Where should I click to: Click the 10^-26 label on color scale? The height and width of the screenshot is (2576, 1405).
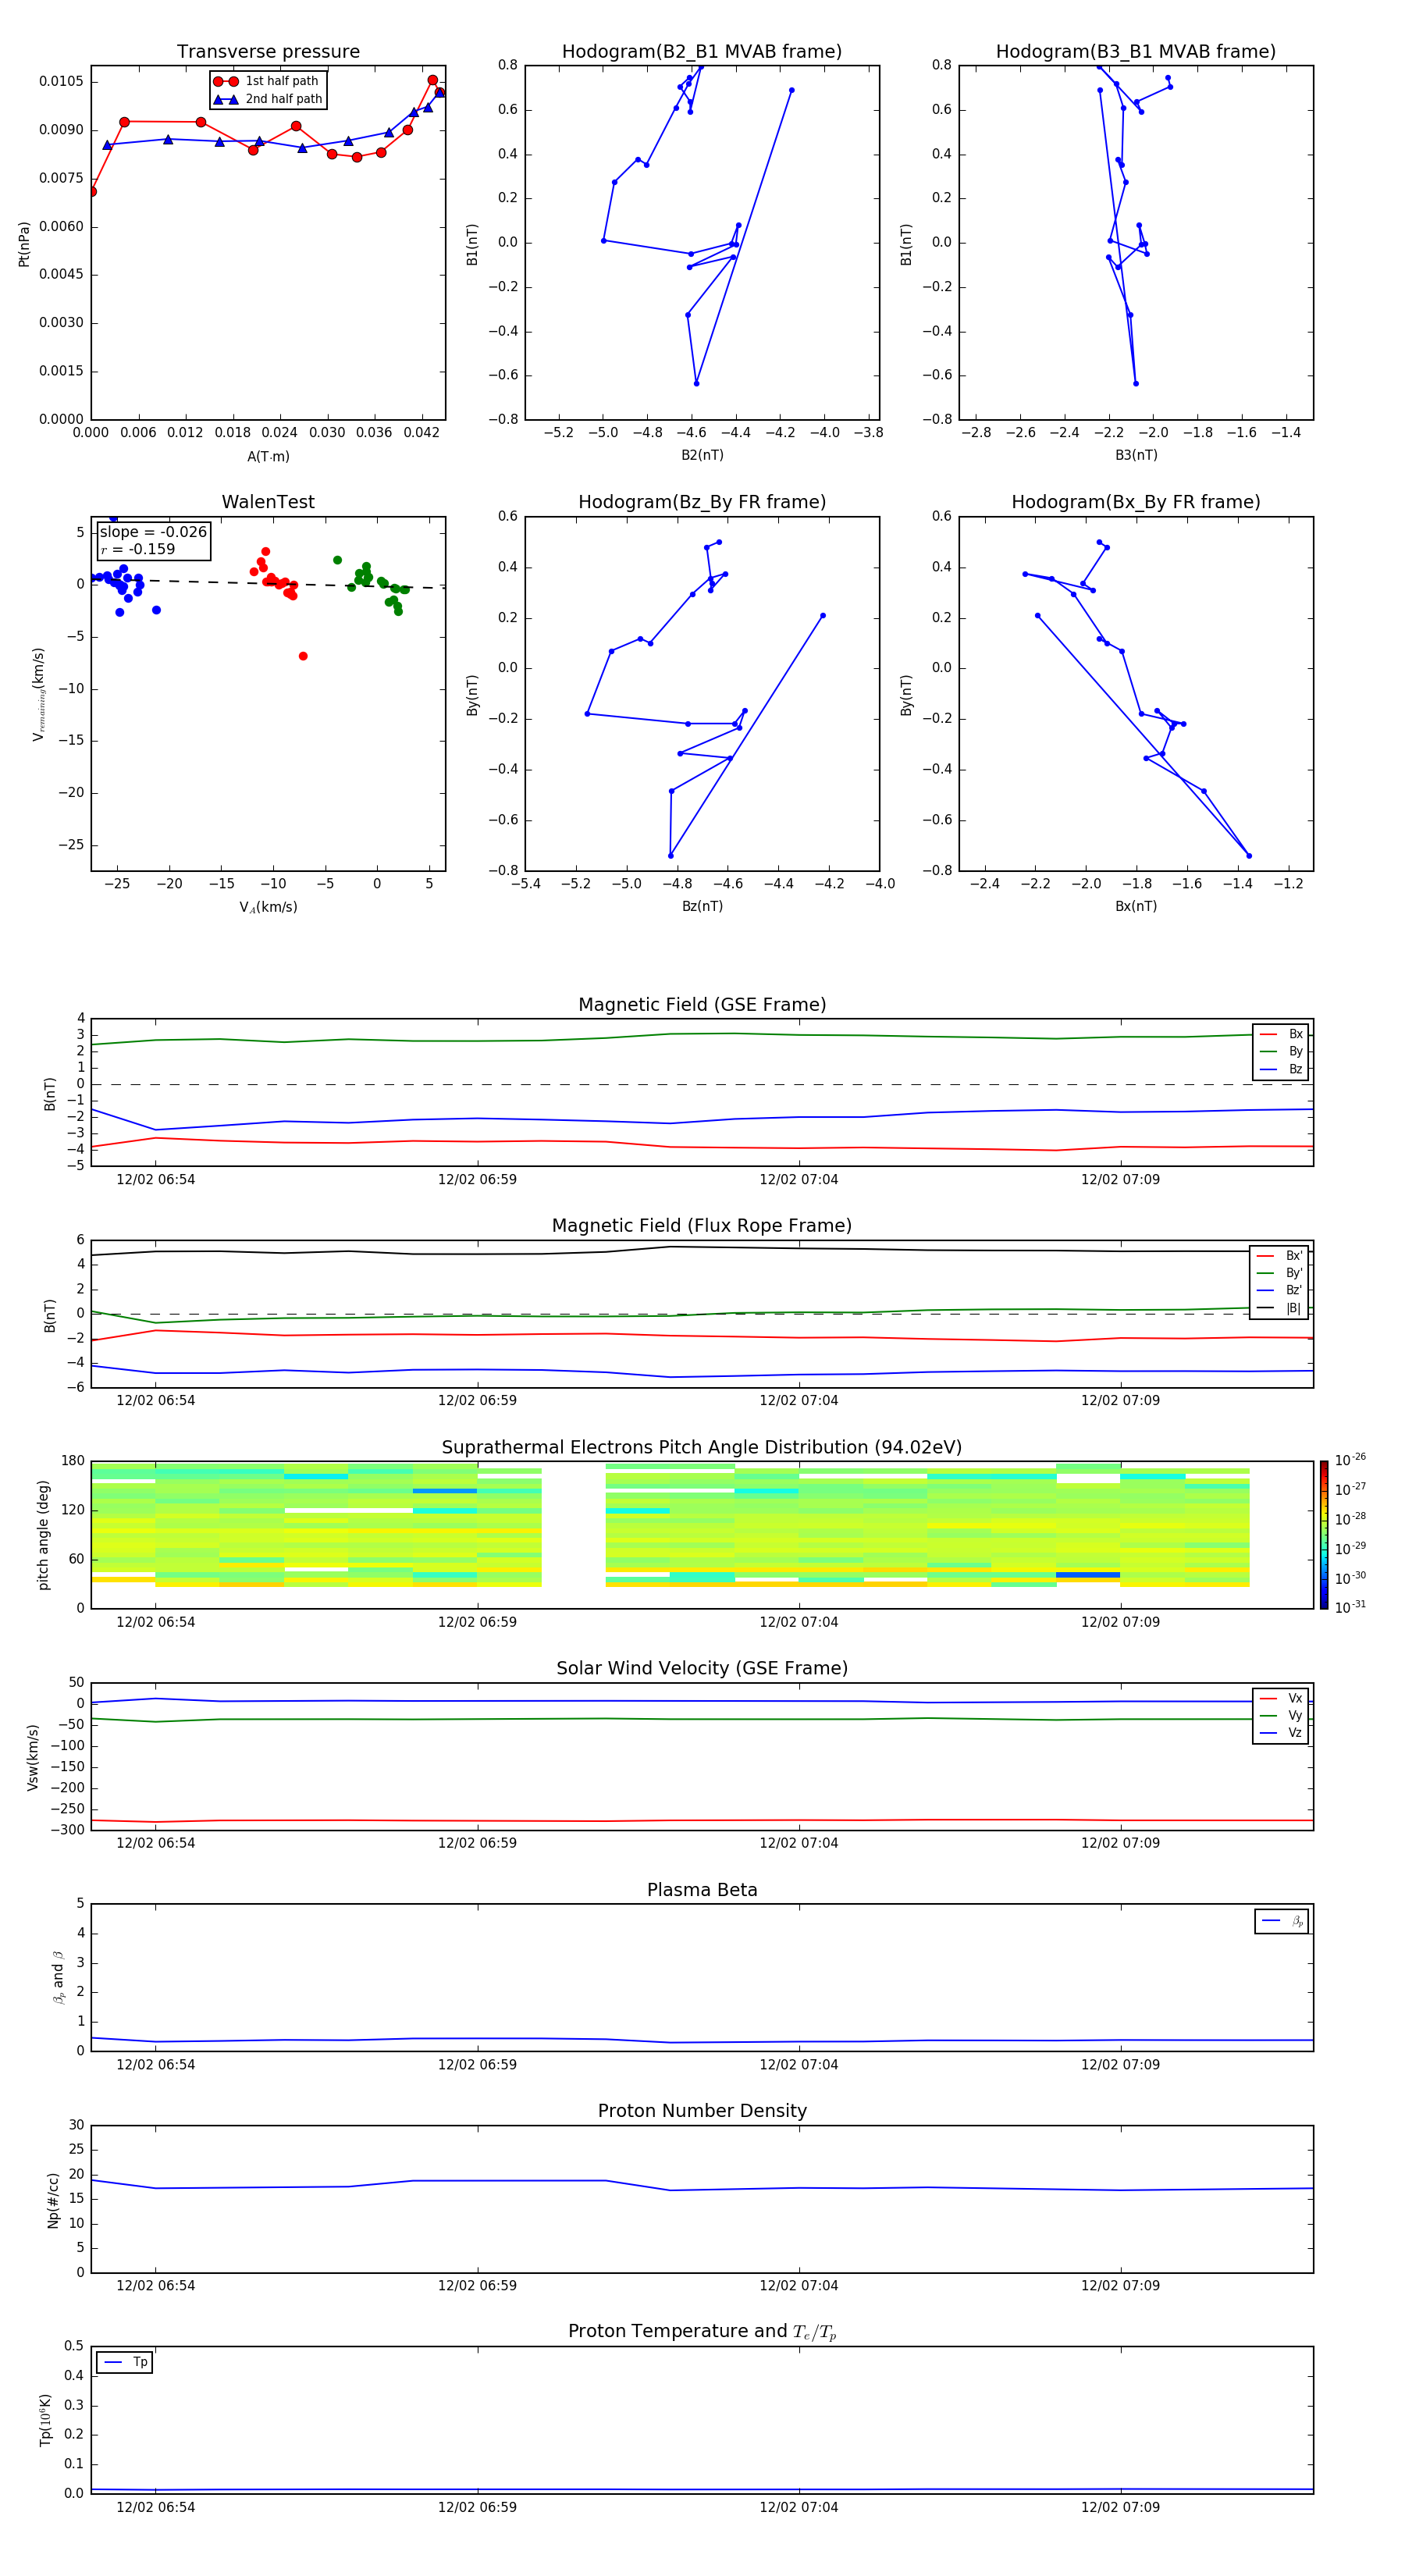[x=1350, y=1460]
